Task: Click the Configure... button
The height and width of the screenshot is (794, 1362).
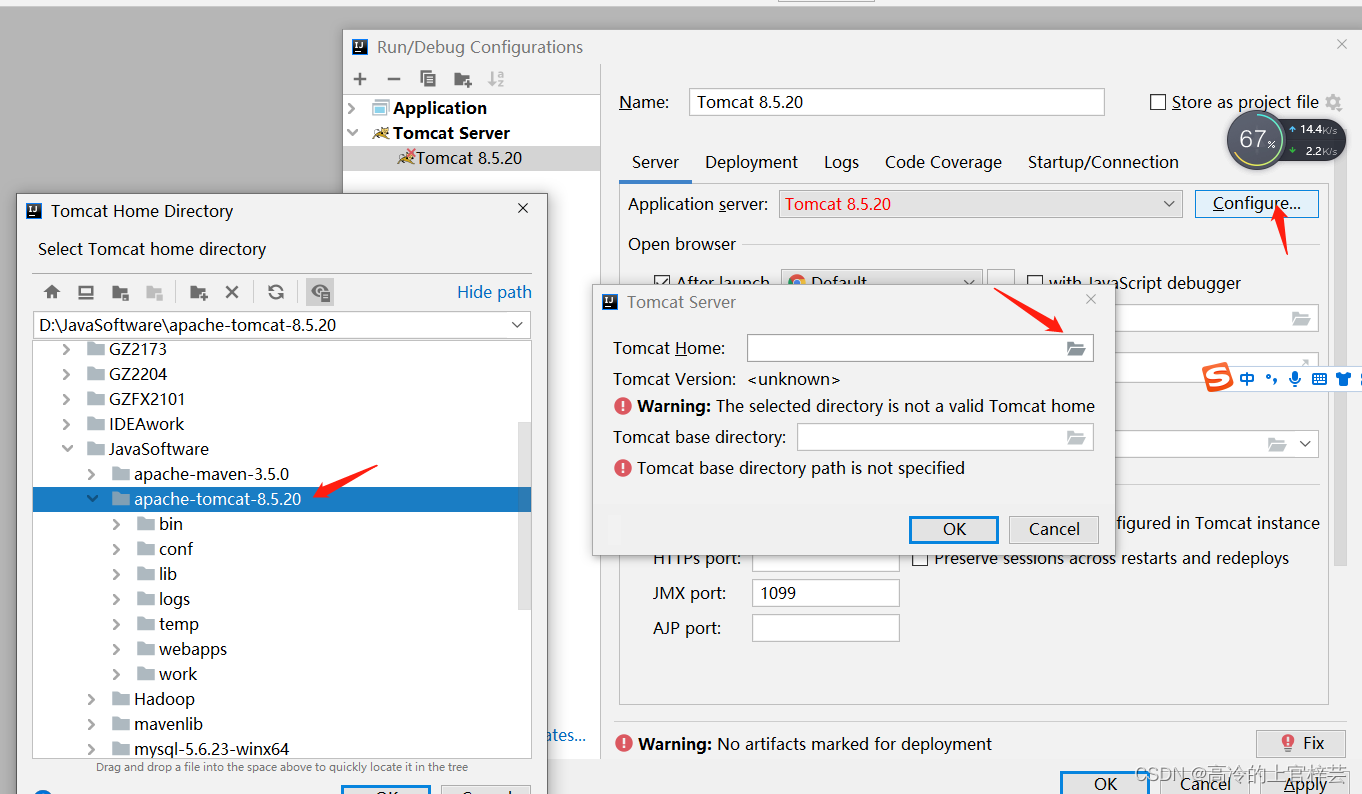Action: pyautogui.click(x=1257, y=204)
